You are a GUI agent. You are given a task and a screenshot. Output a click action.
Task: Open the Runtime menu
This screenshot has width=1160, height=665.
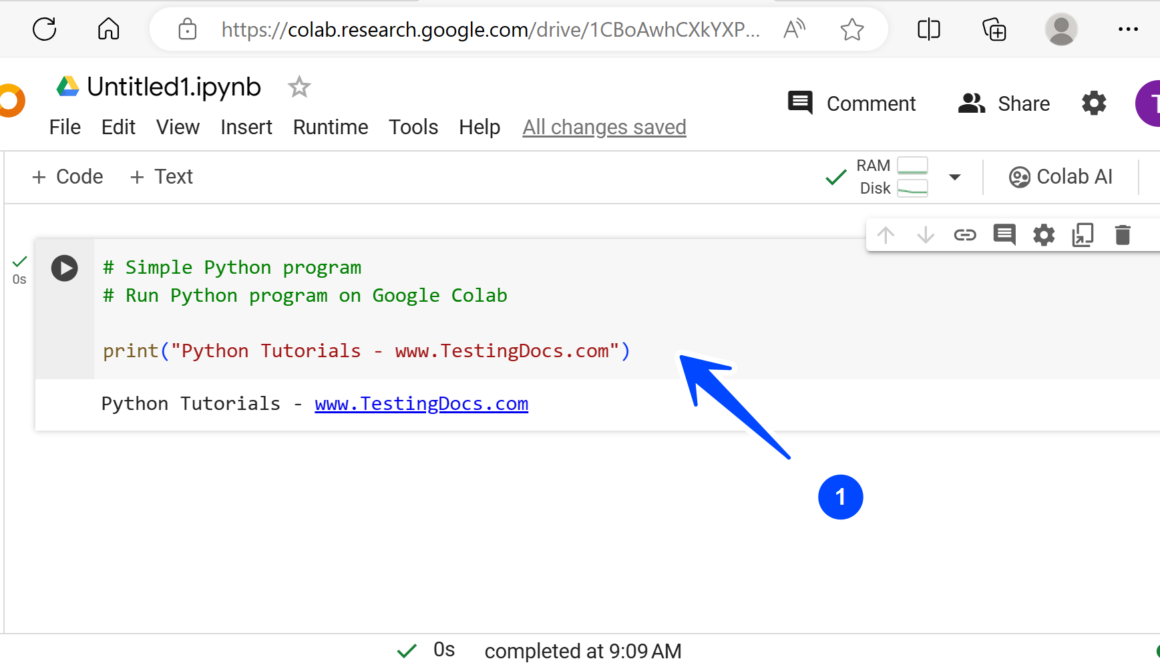coord(330,127)
